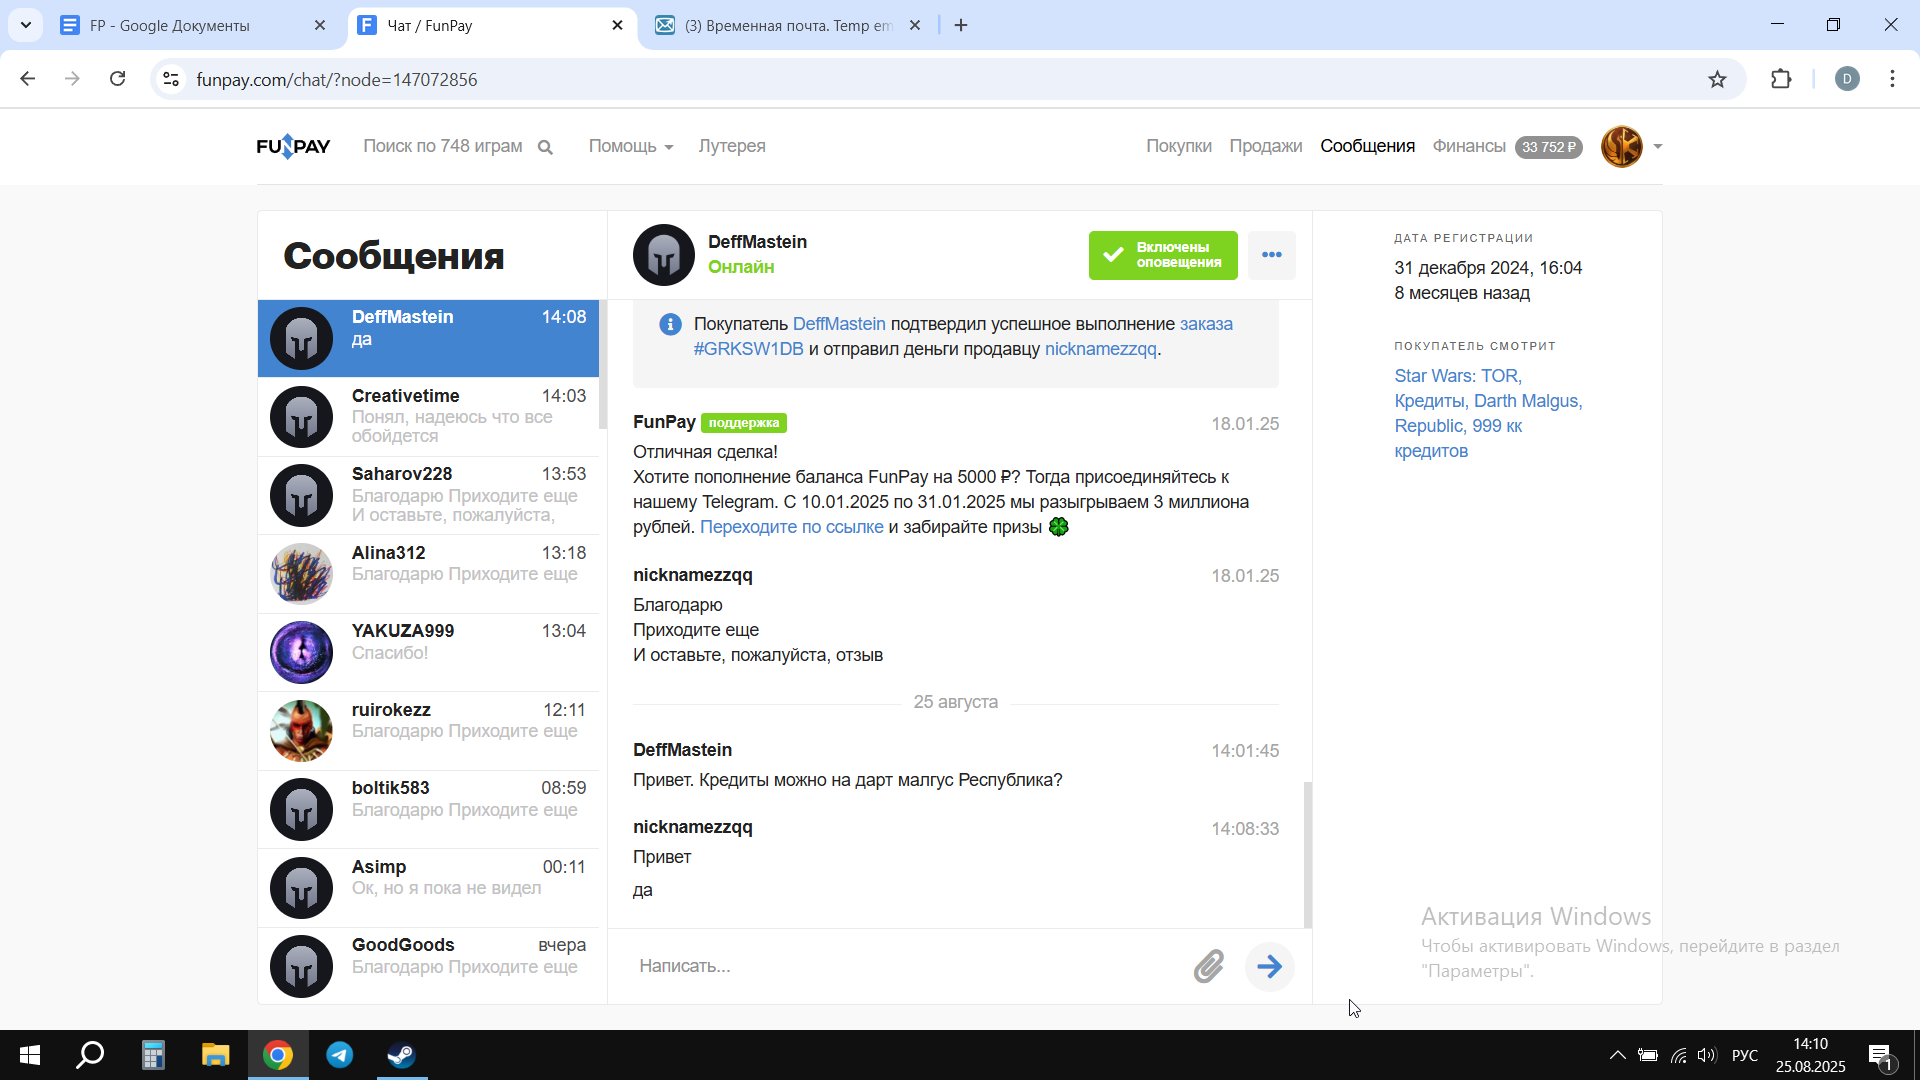This screenshot has height=1080, width=1920.
Task: Open nicknamezzqq seller link
Action: [1100, 349]
